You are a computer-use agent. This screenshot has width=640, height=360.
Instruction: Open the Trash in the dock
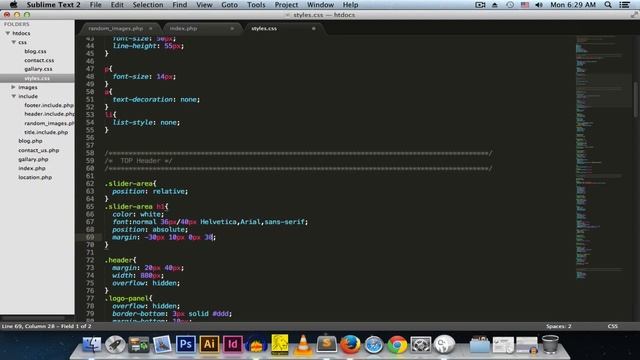point(550,344)
